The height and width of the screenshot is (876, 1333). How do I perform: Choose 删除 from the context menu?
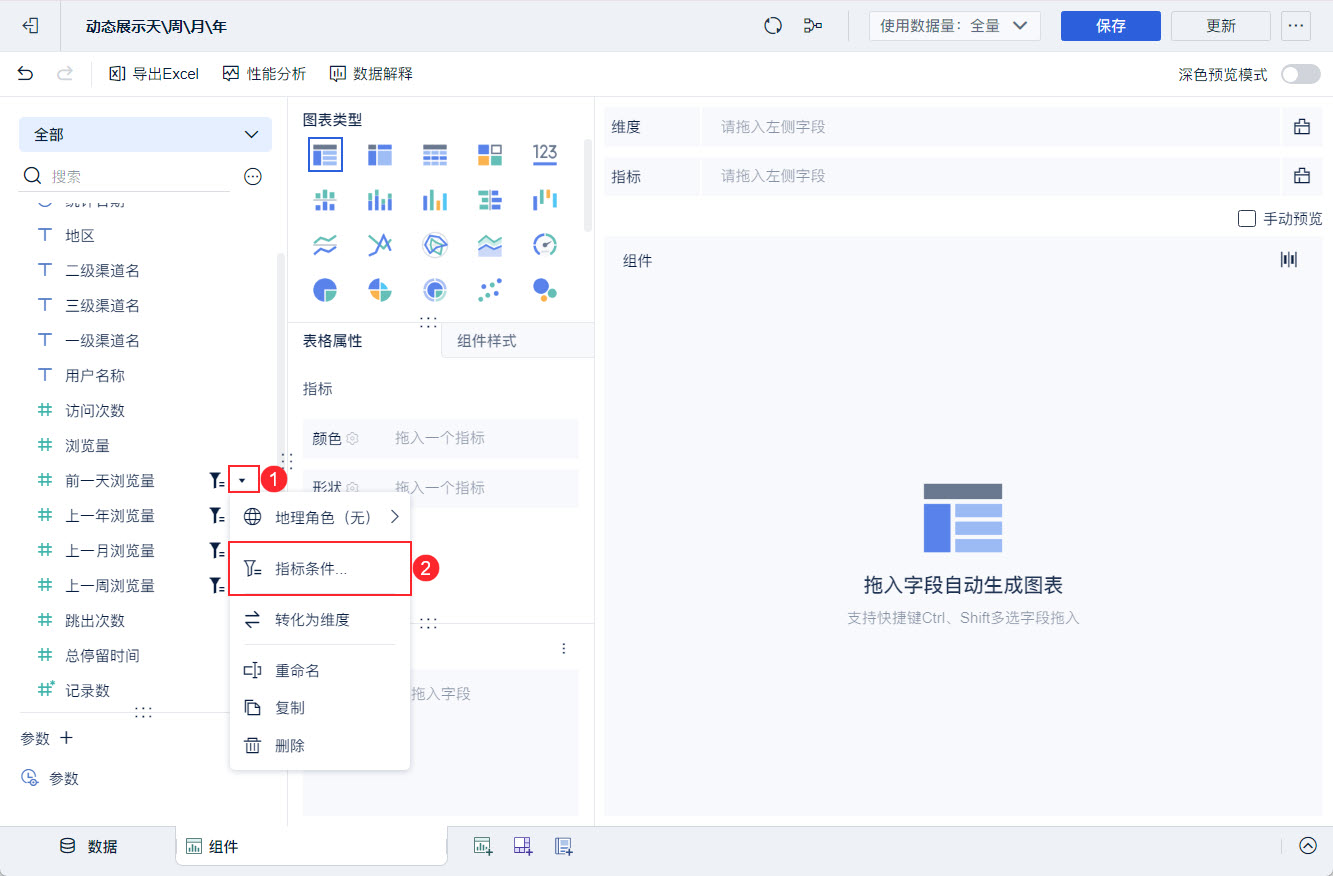point(320,746)
